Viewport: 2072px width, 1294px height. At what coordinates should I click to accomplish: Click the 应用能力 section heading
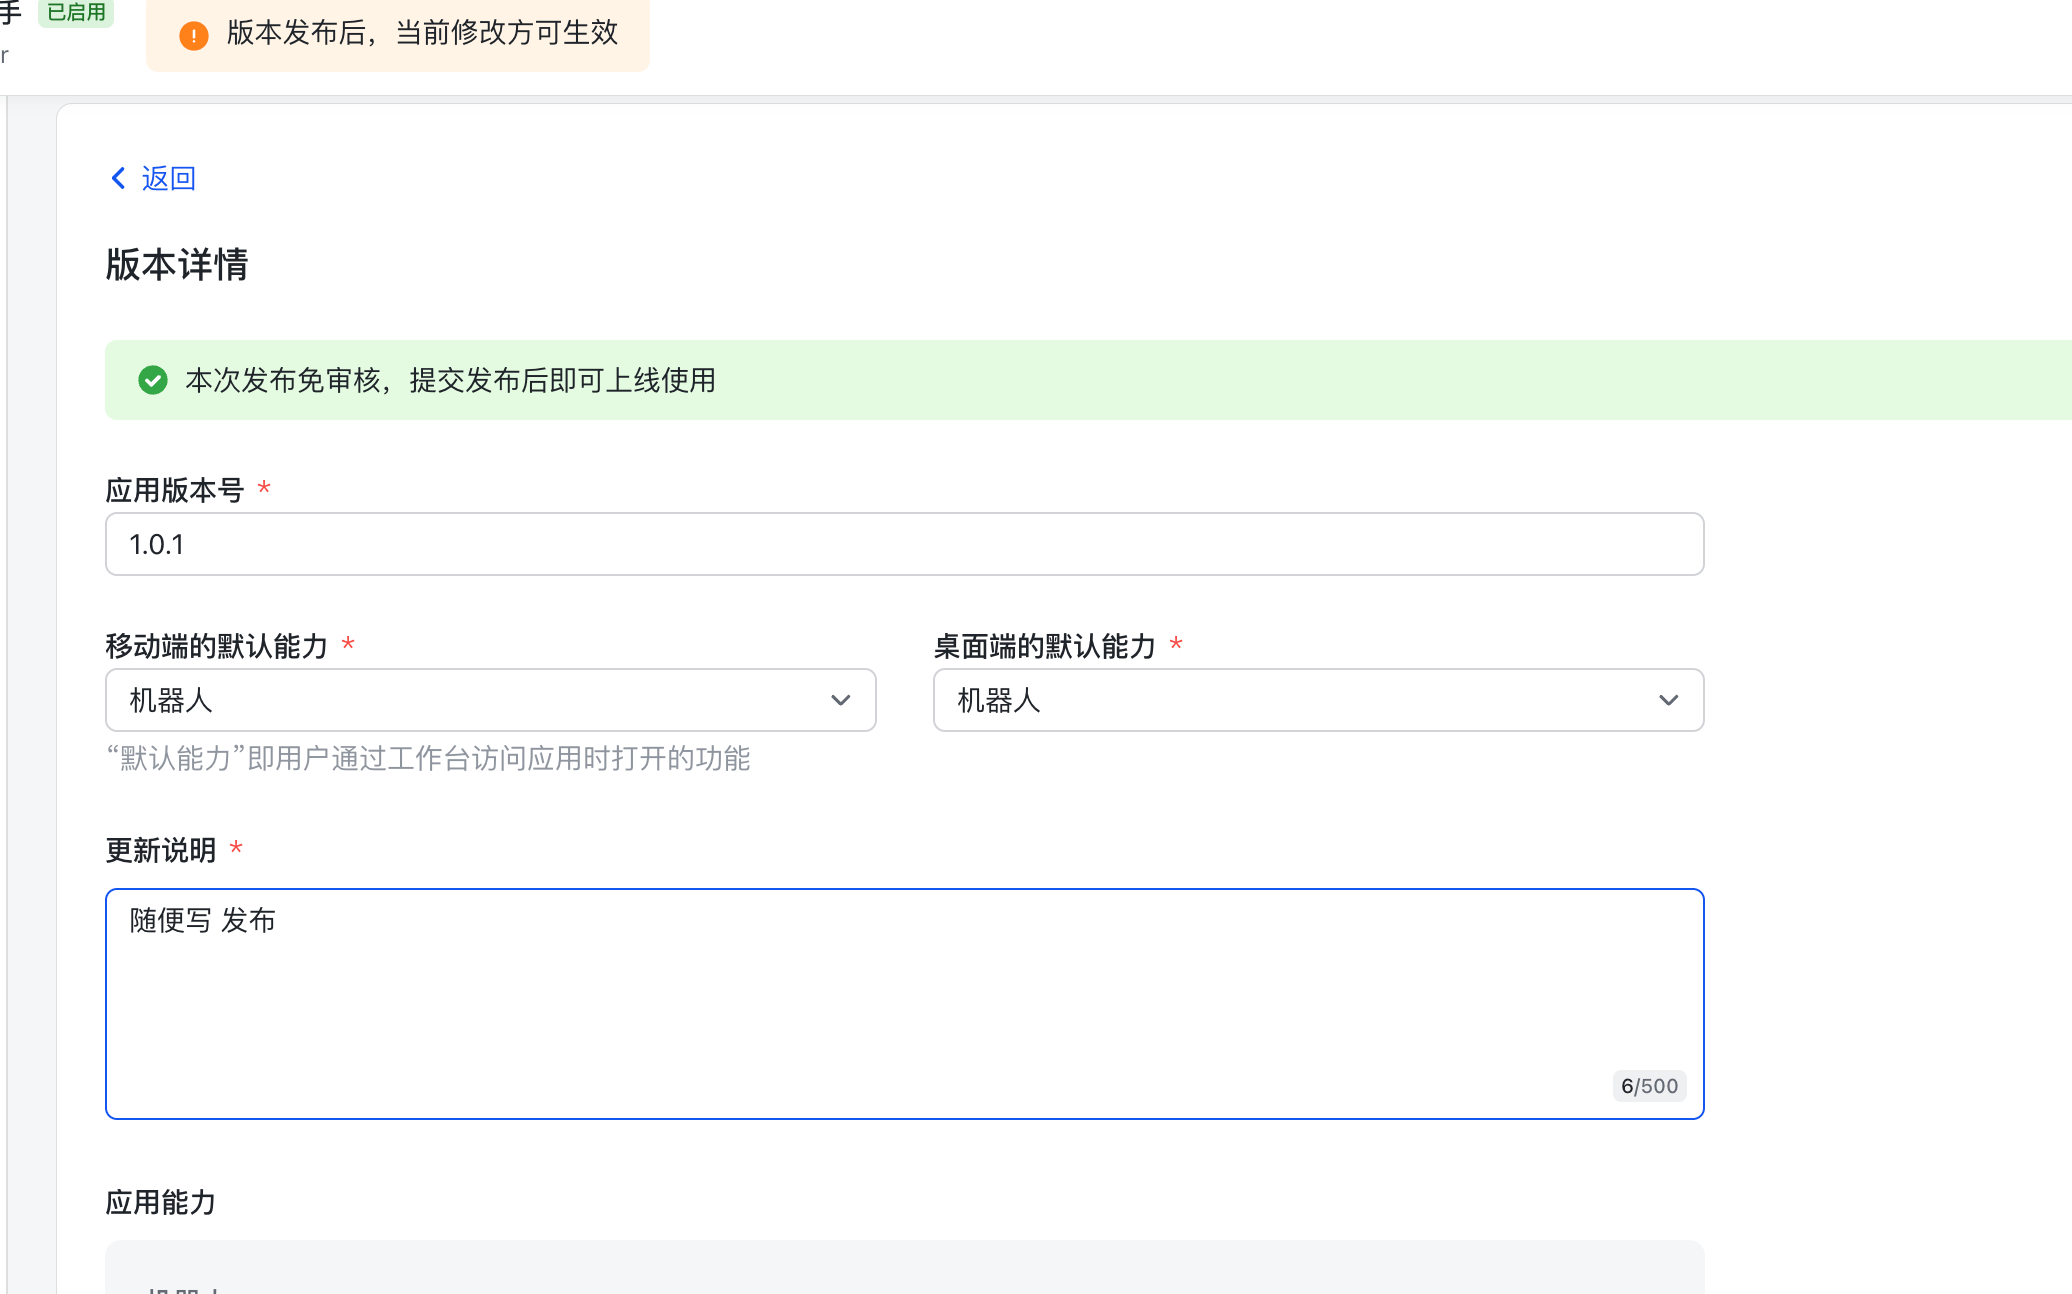pyautogui.click(x=161, y=1202)
